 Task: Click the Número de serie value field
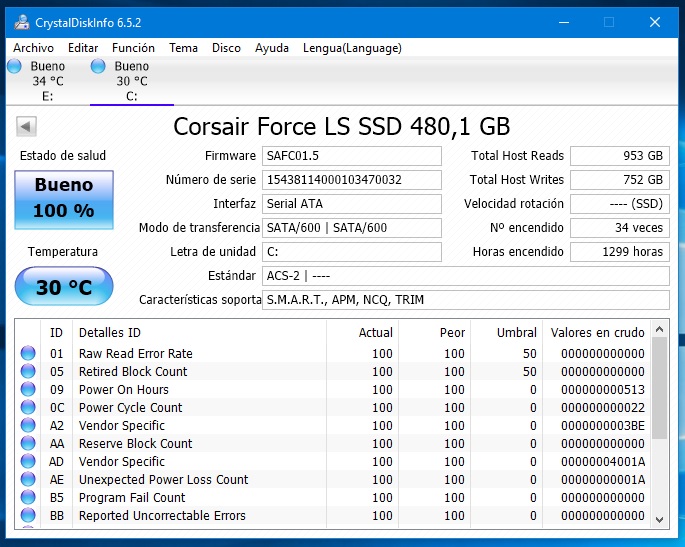[x=351, y=180]
